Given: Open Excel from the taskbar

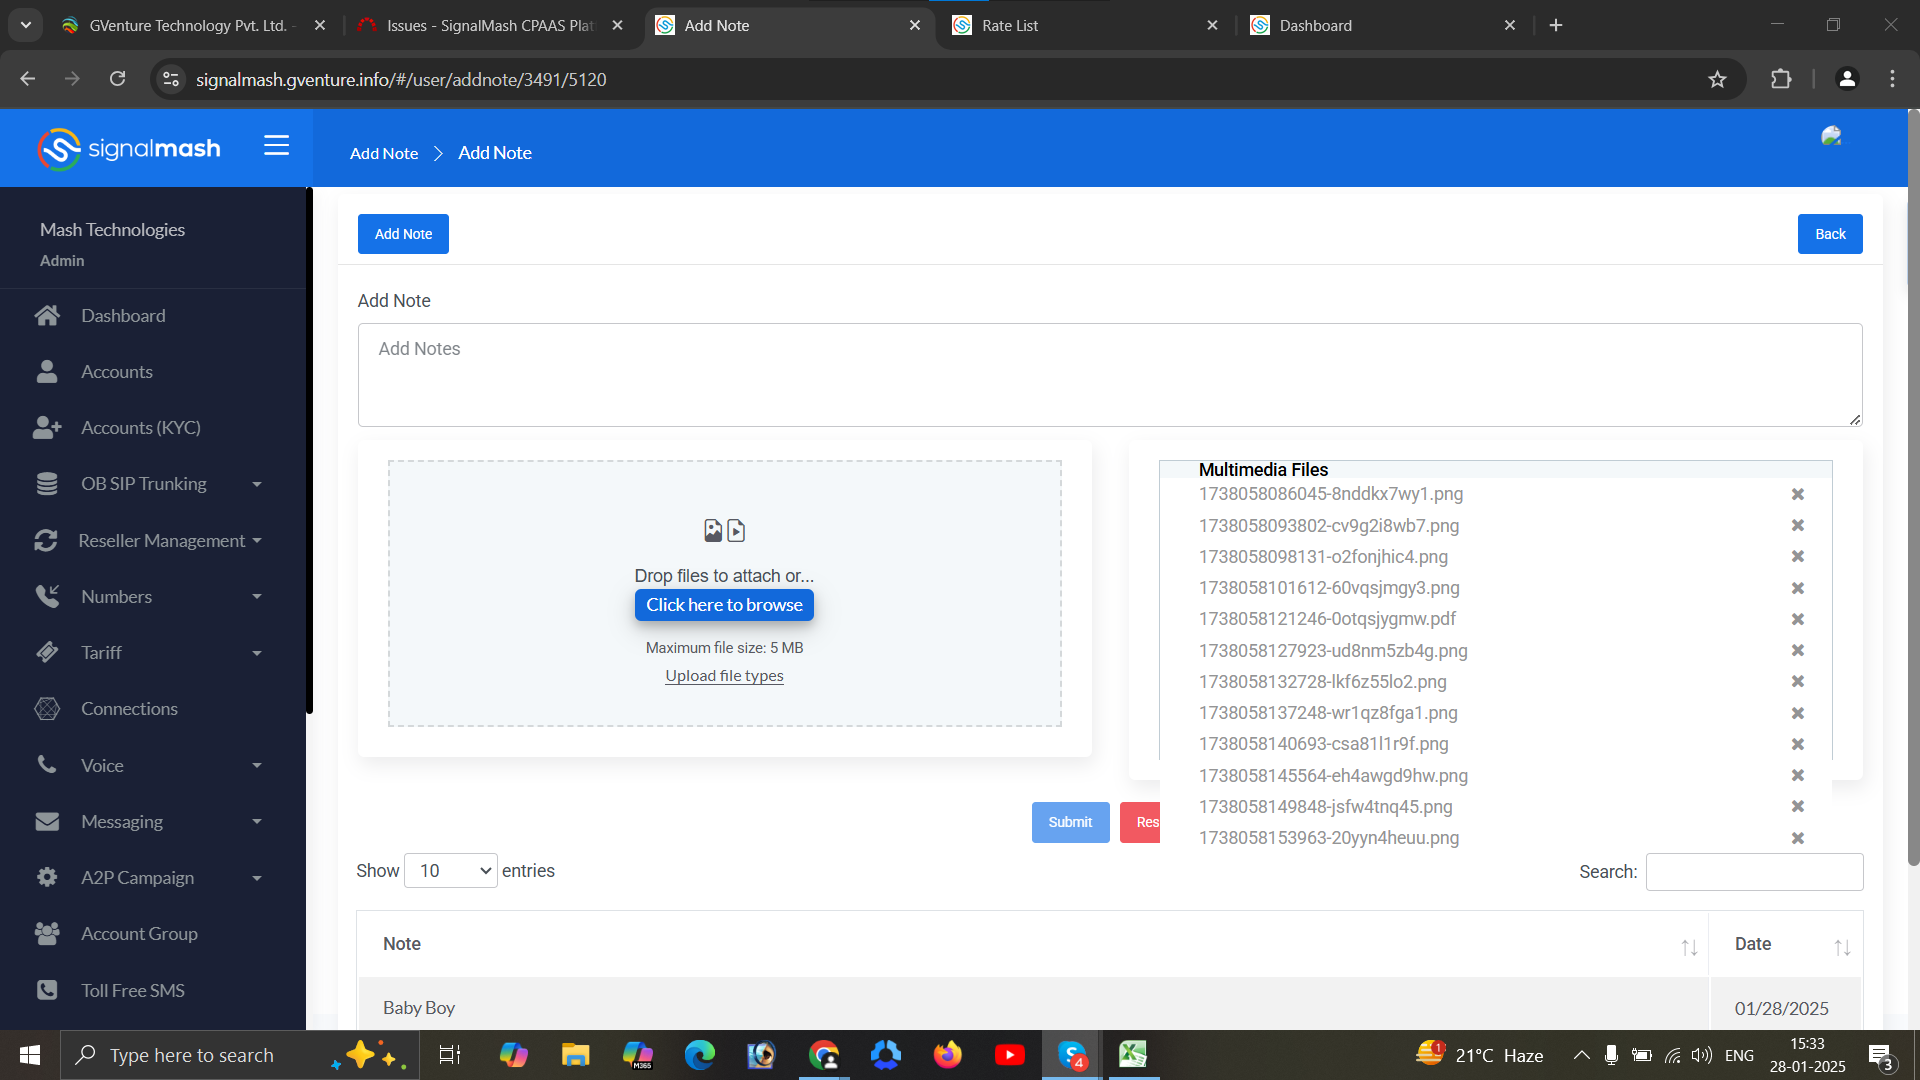Looking at the screenshot, I should [x=1132, y=1055].
